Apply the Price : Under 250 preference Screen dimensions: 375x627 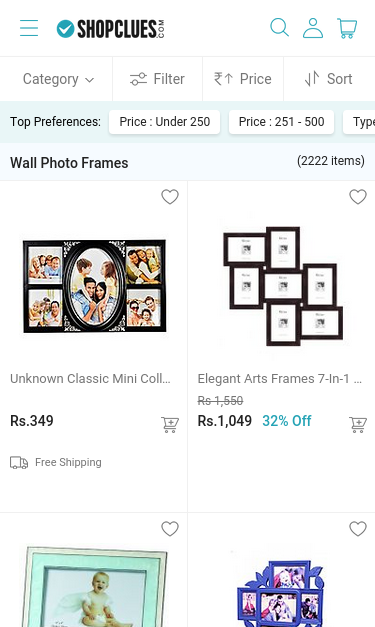(x=164, y=122)
